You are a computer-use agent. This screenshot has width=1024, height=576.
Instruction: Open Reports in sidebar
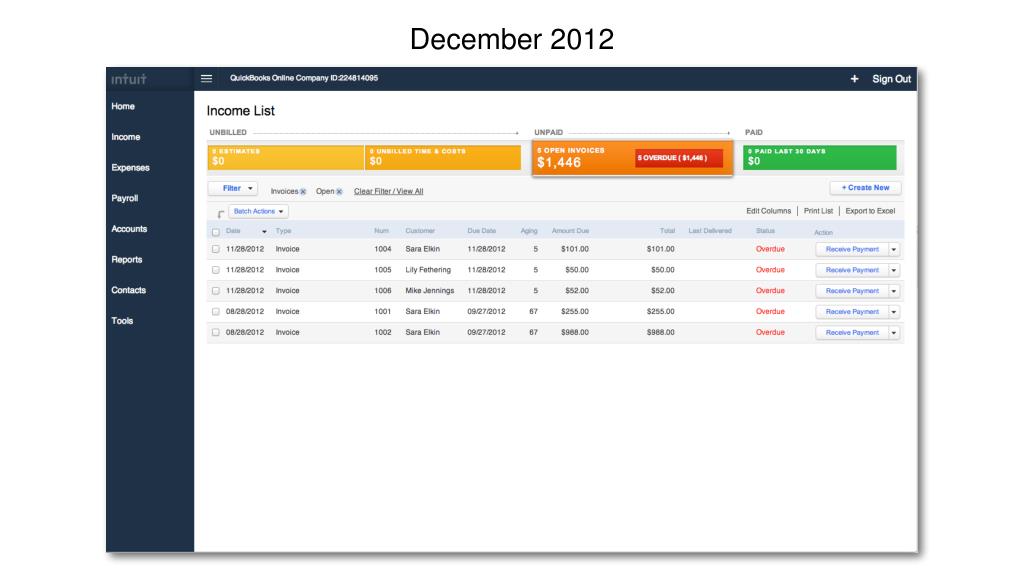pos(127,260)
